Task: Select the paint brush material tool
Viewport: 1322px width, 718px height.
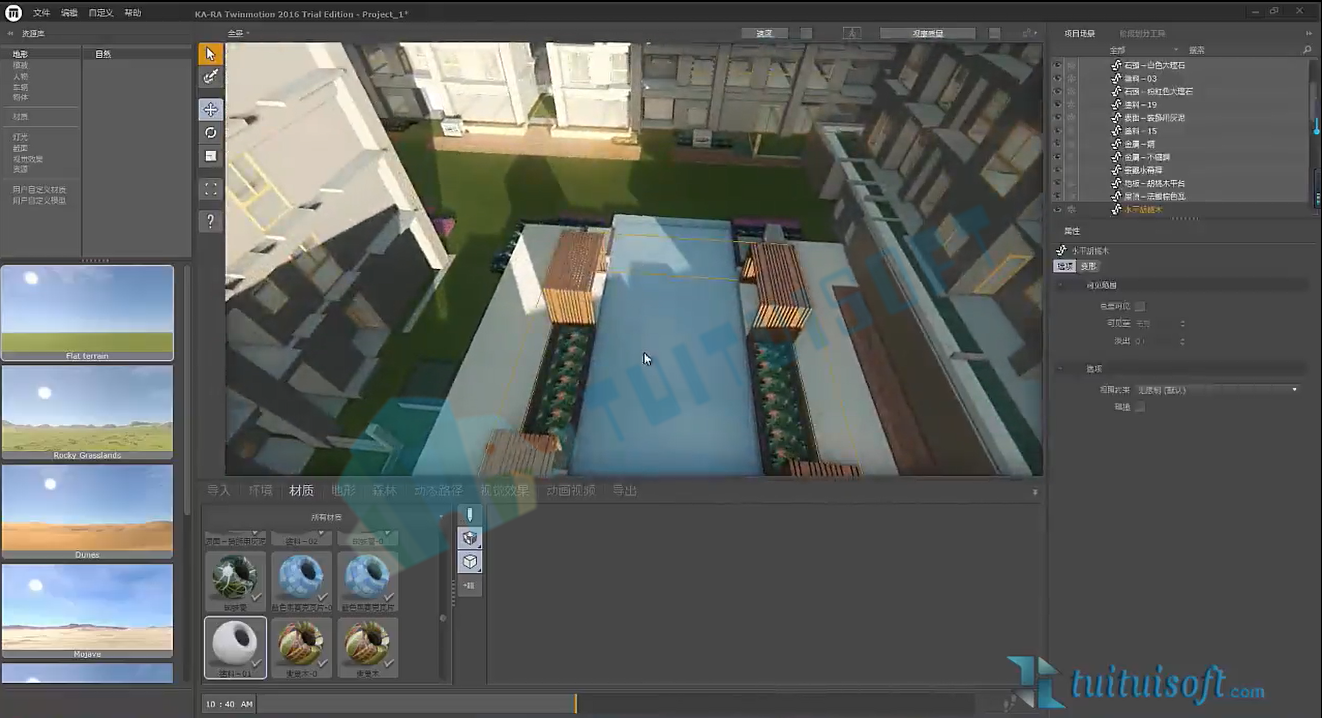Action: pyautogui.click(x=470, y=514)
